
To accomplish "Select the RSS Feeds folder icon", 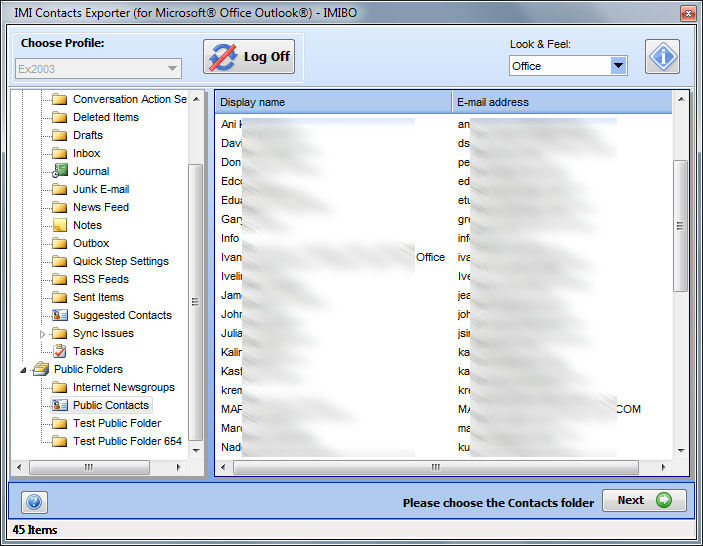I will pyautogui.click(x=59, y=279).
